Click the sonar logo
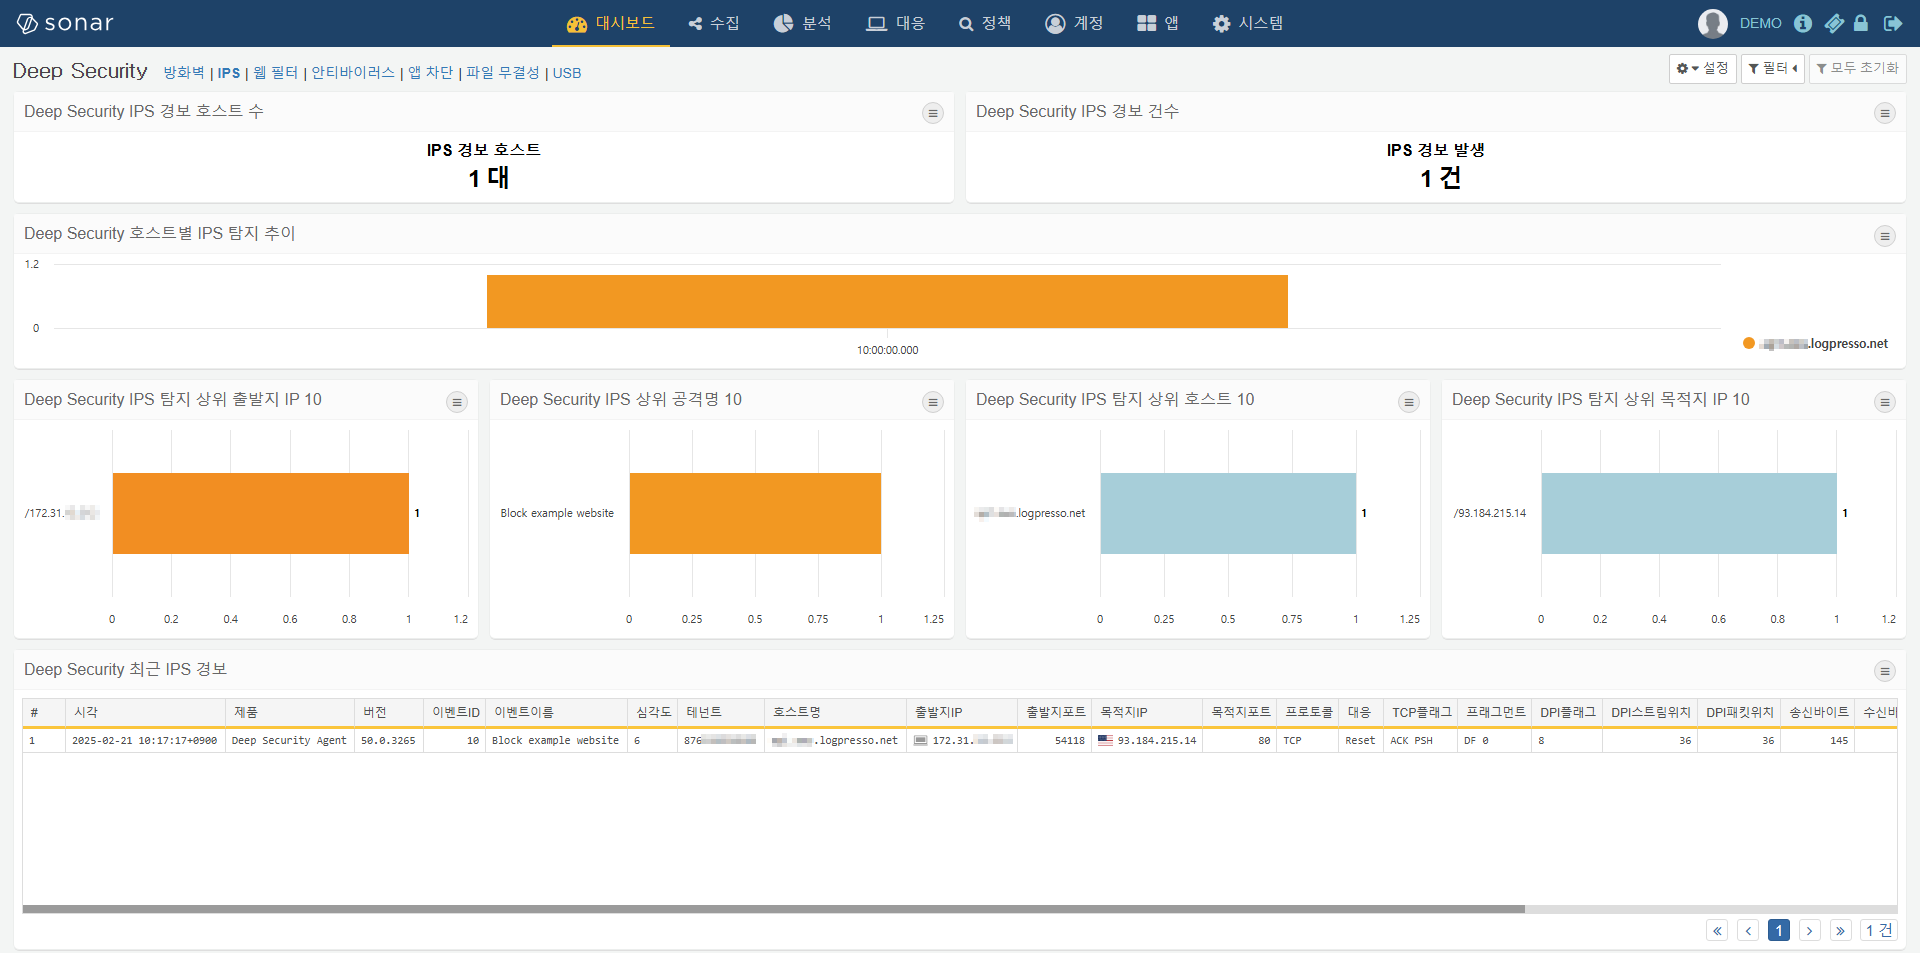This screenshot has height=953, width=1920. pos(65,23)
